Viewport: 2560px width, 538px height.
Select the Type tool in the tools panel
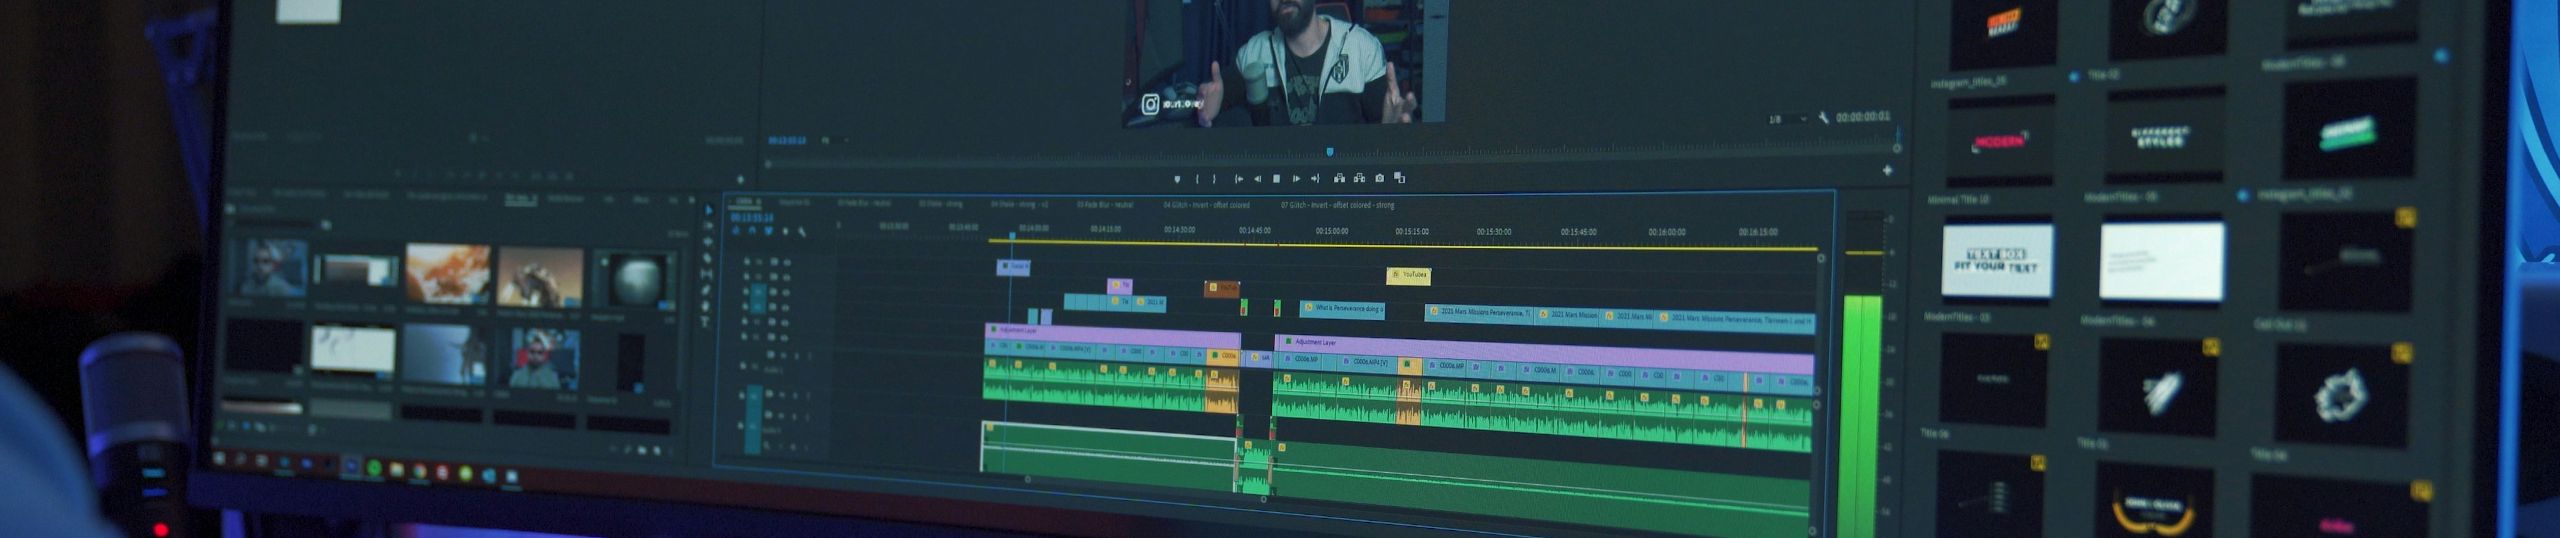pos(704,322)
